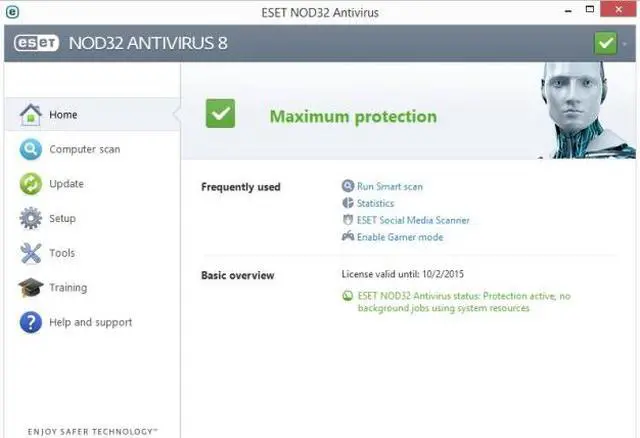Open the Computer scan section label
Viewport: 640px width, 438px height.
click(84, 150)
